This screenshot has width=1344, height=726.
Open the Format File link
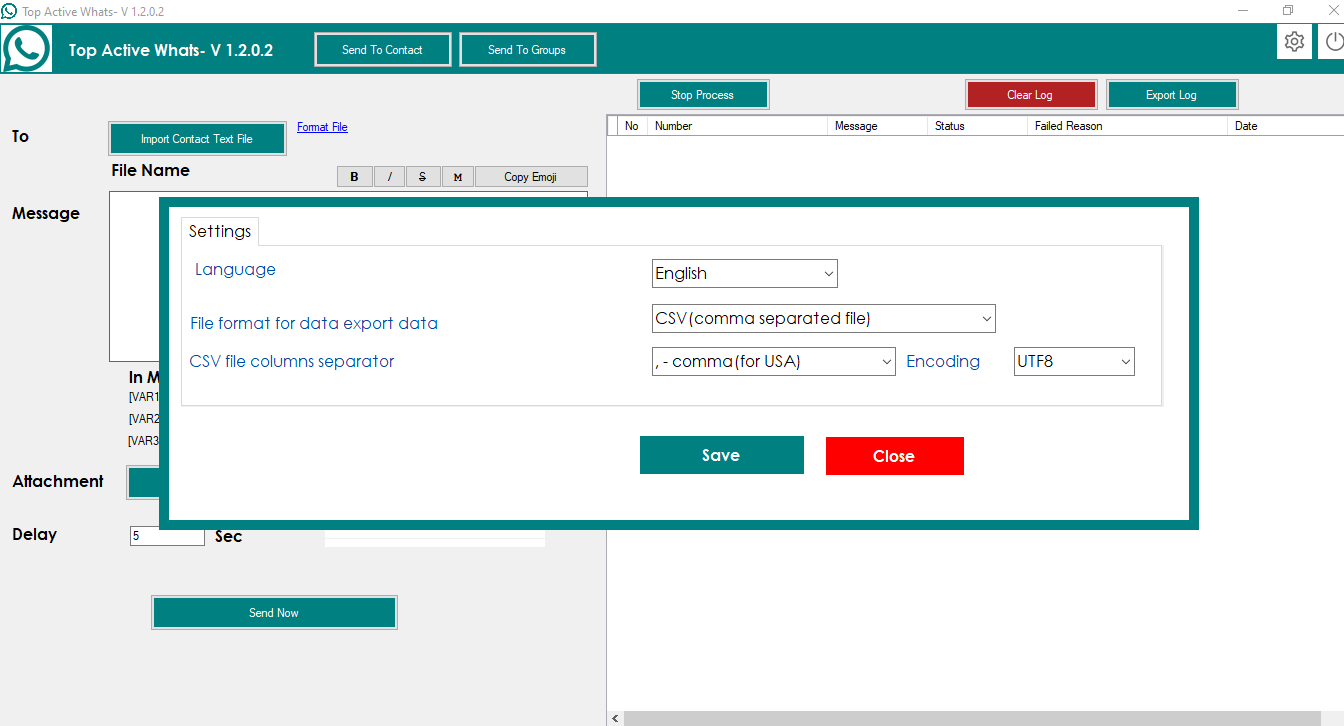(x=322, y=127)
